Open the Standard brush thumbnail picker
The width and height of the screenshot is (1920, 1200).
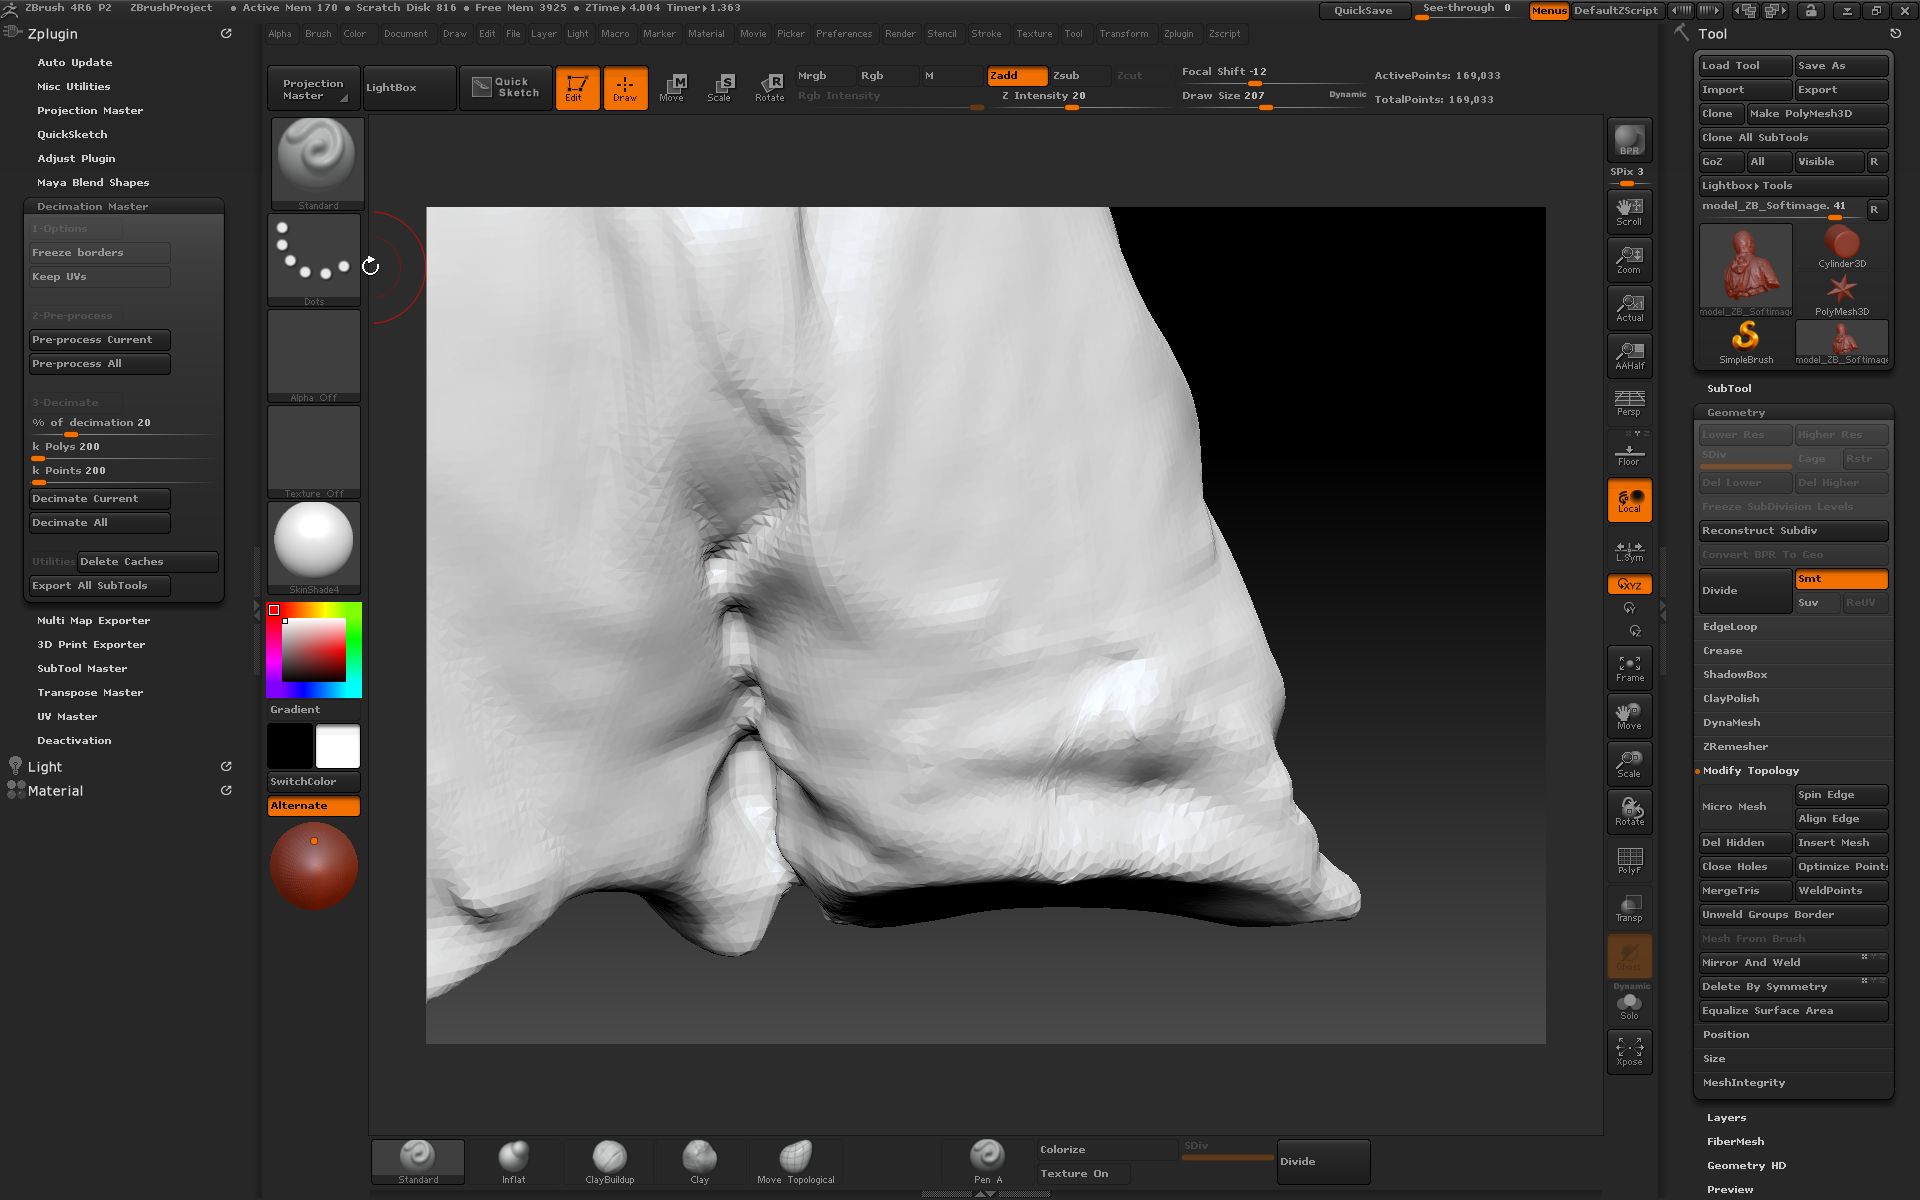[x=317, y=163]
